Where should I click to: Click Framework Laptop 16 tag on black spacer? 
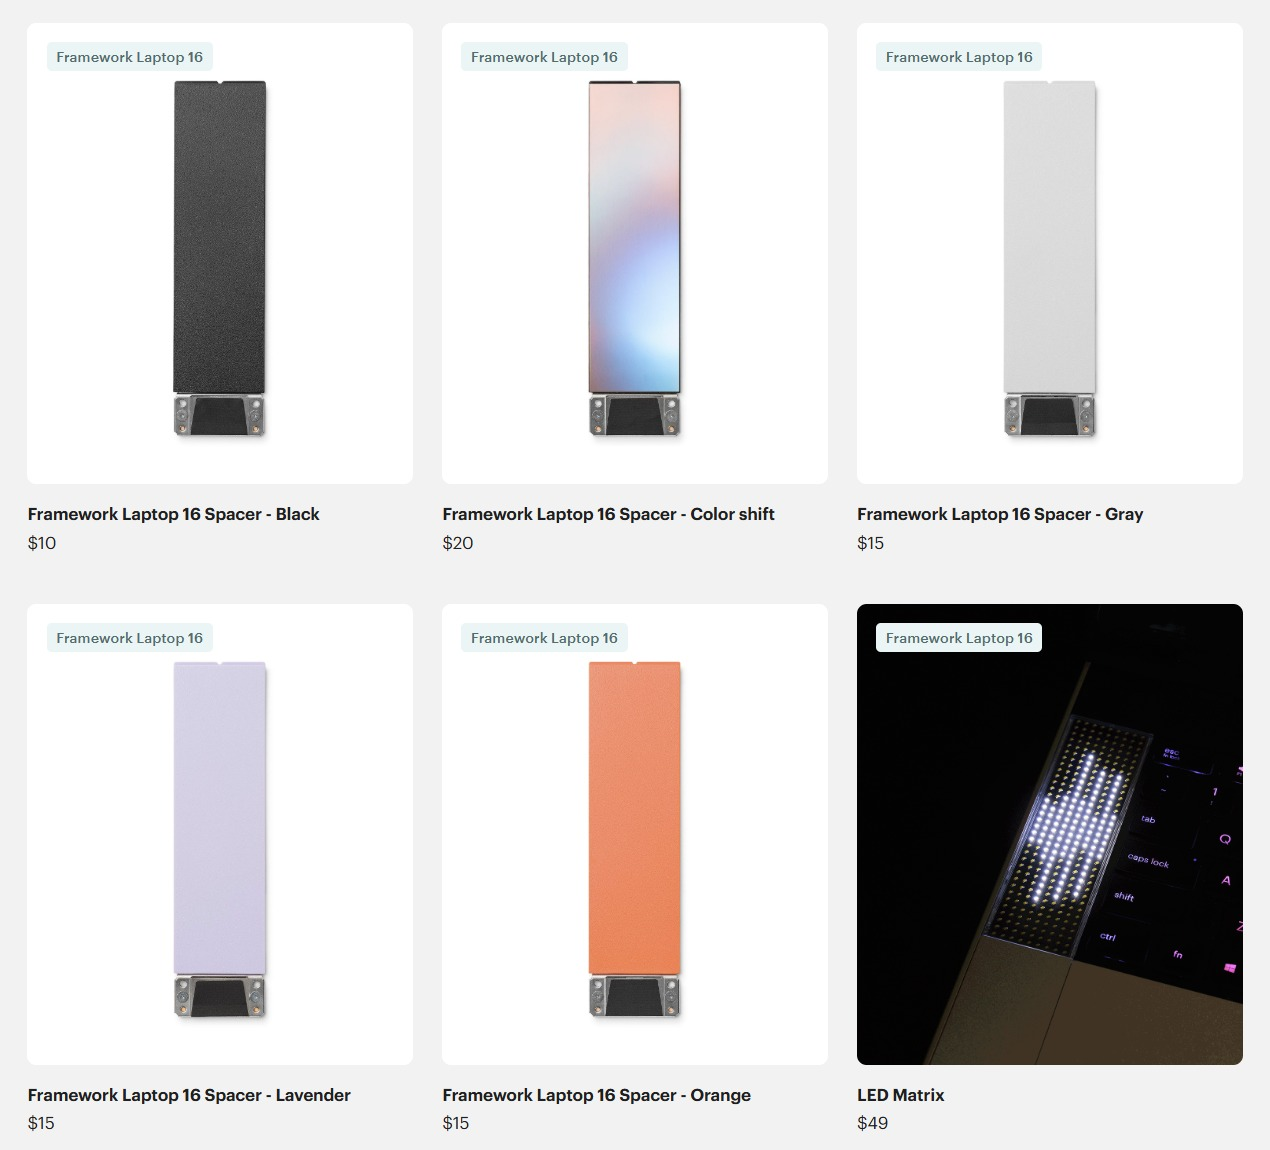click(130, 57)
